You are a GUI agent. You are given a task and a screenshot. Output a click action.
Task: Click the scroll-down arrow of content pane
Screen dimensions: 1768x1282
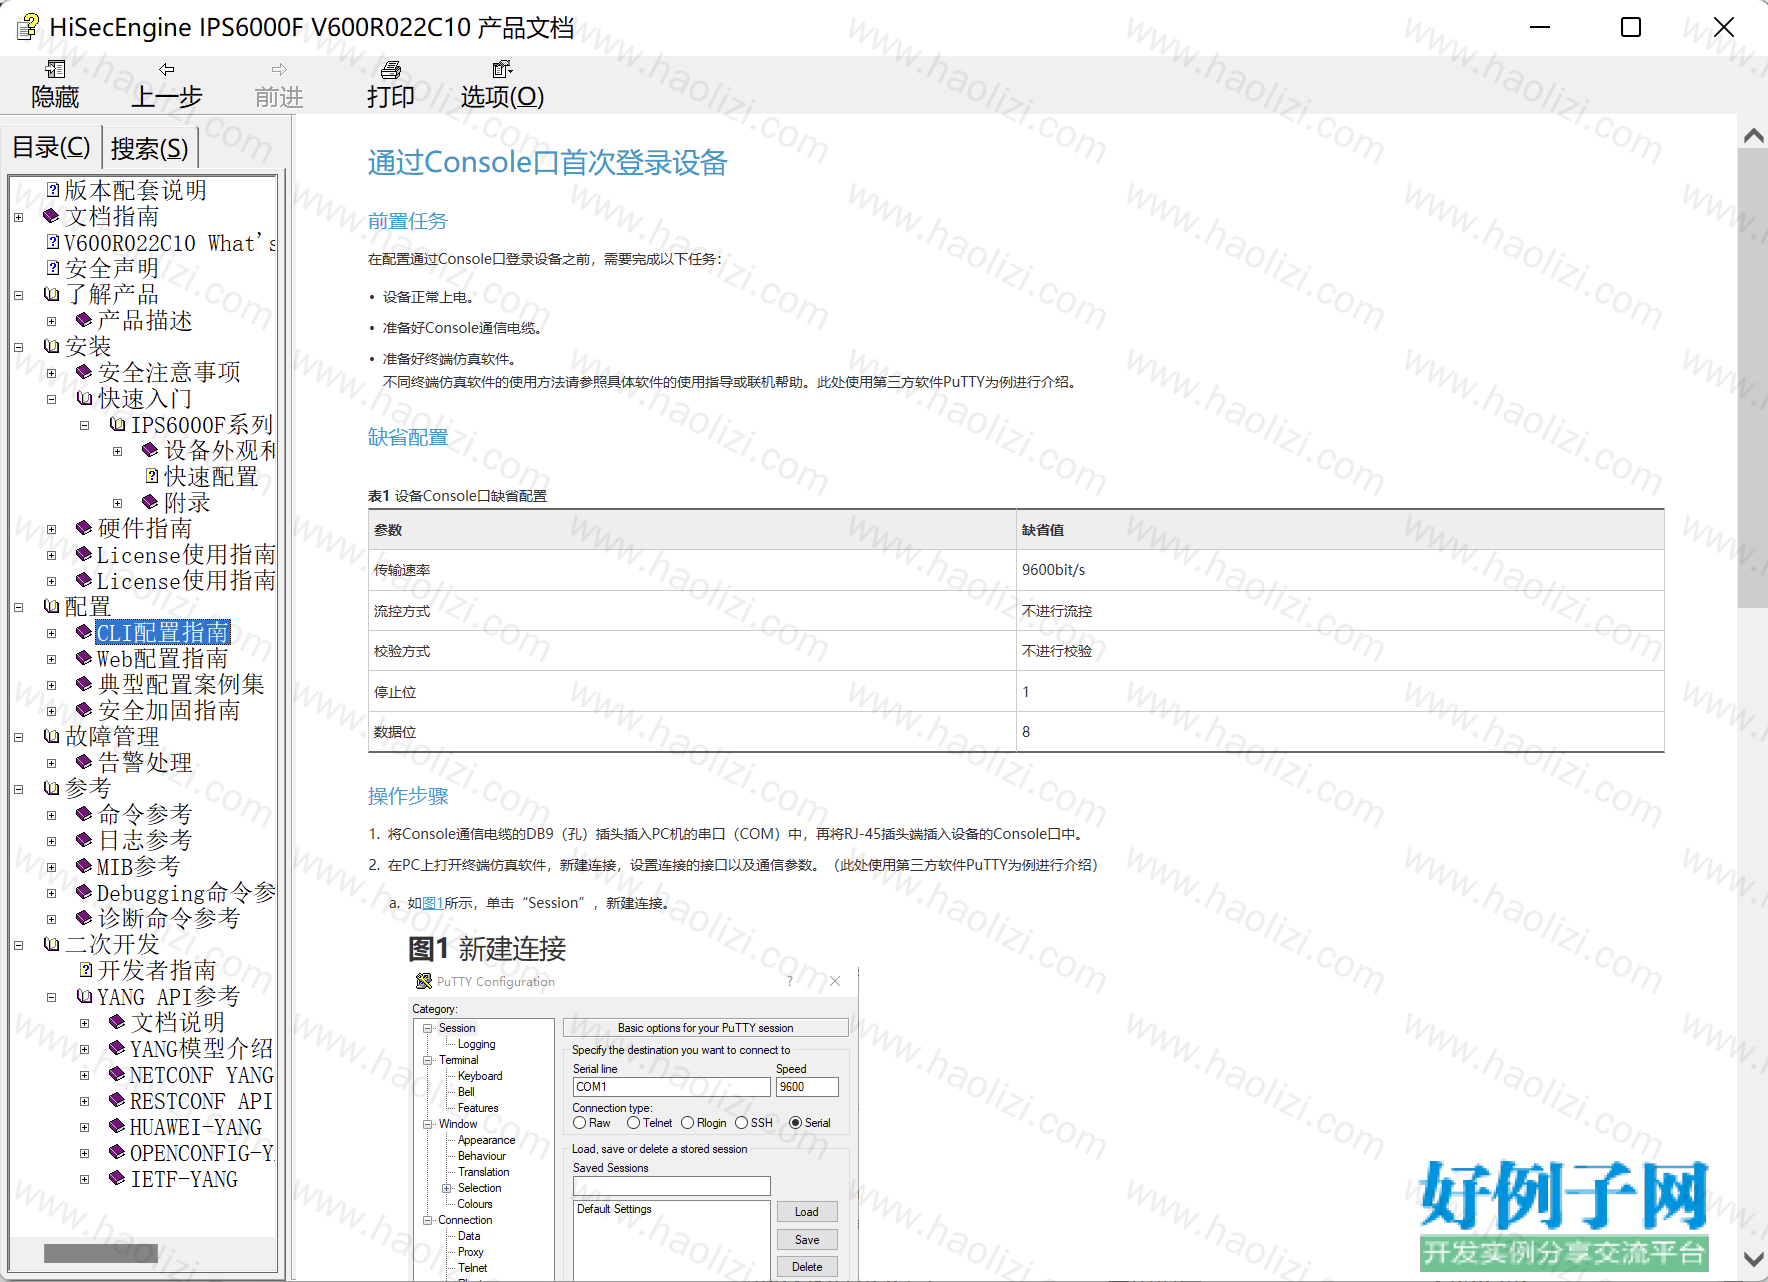pyautogui.click(x=1752, y=1259)
